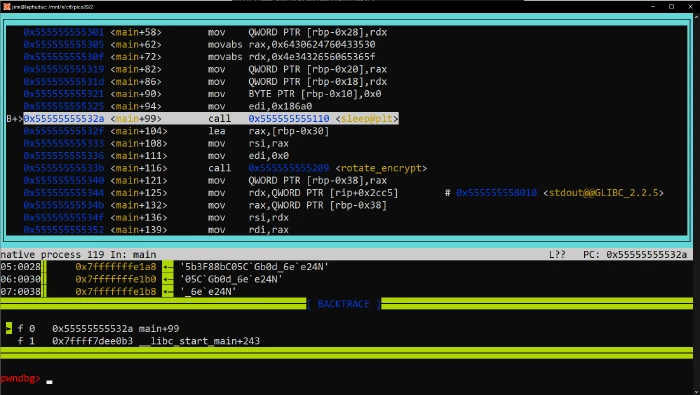This screenshot has width=700, height=395.
Task: Click the vertical scrollbar of the terminal
Action: click(x=696, y=204)
